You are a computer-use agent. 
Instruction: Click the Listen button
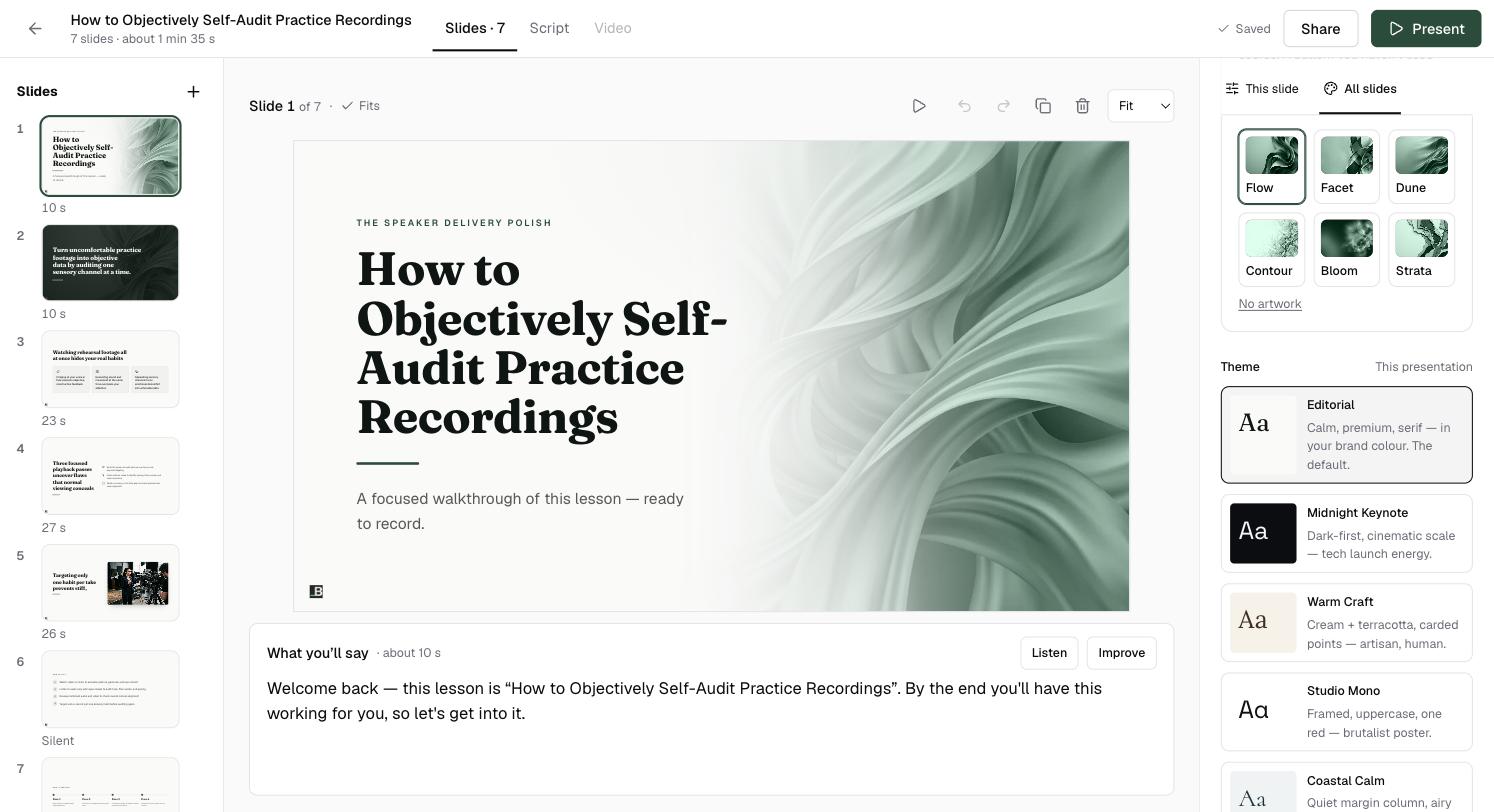(1049, 653)
